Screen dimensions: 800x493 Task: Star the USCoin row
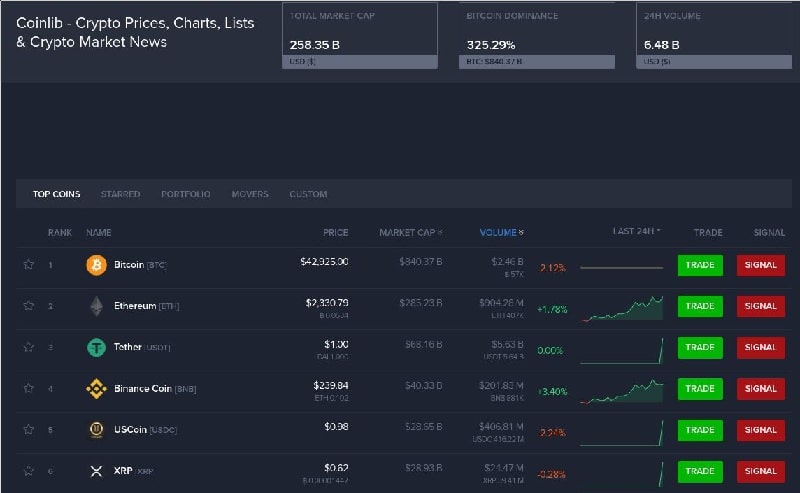(x=29, y=429)
